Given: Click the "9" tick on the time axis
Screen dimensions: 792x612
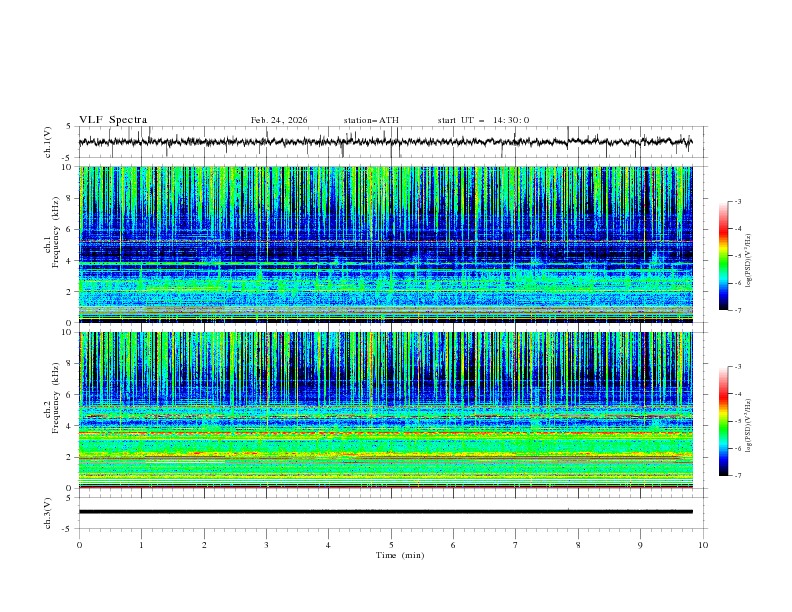Looking at the screenshot, I should 640,545.
